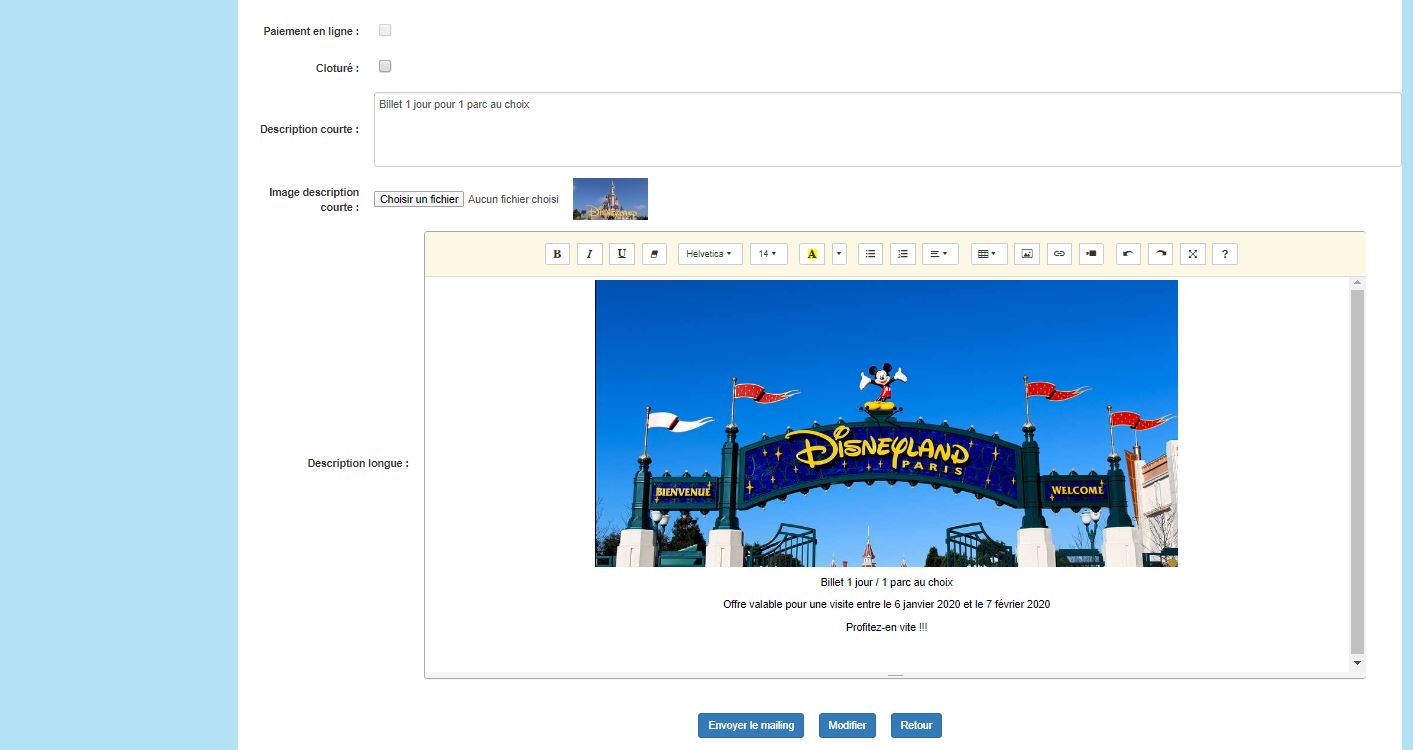
Task: Insert a hyperlink using the link icon
Action: [x=1059, y=254]
